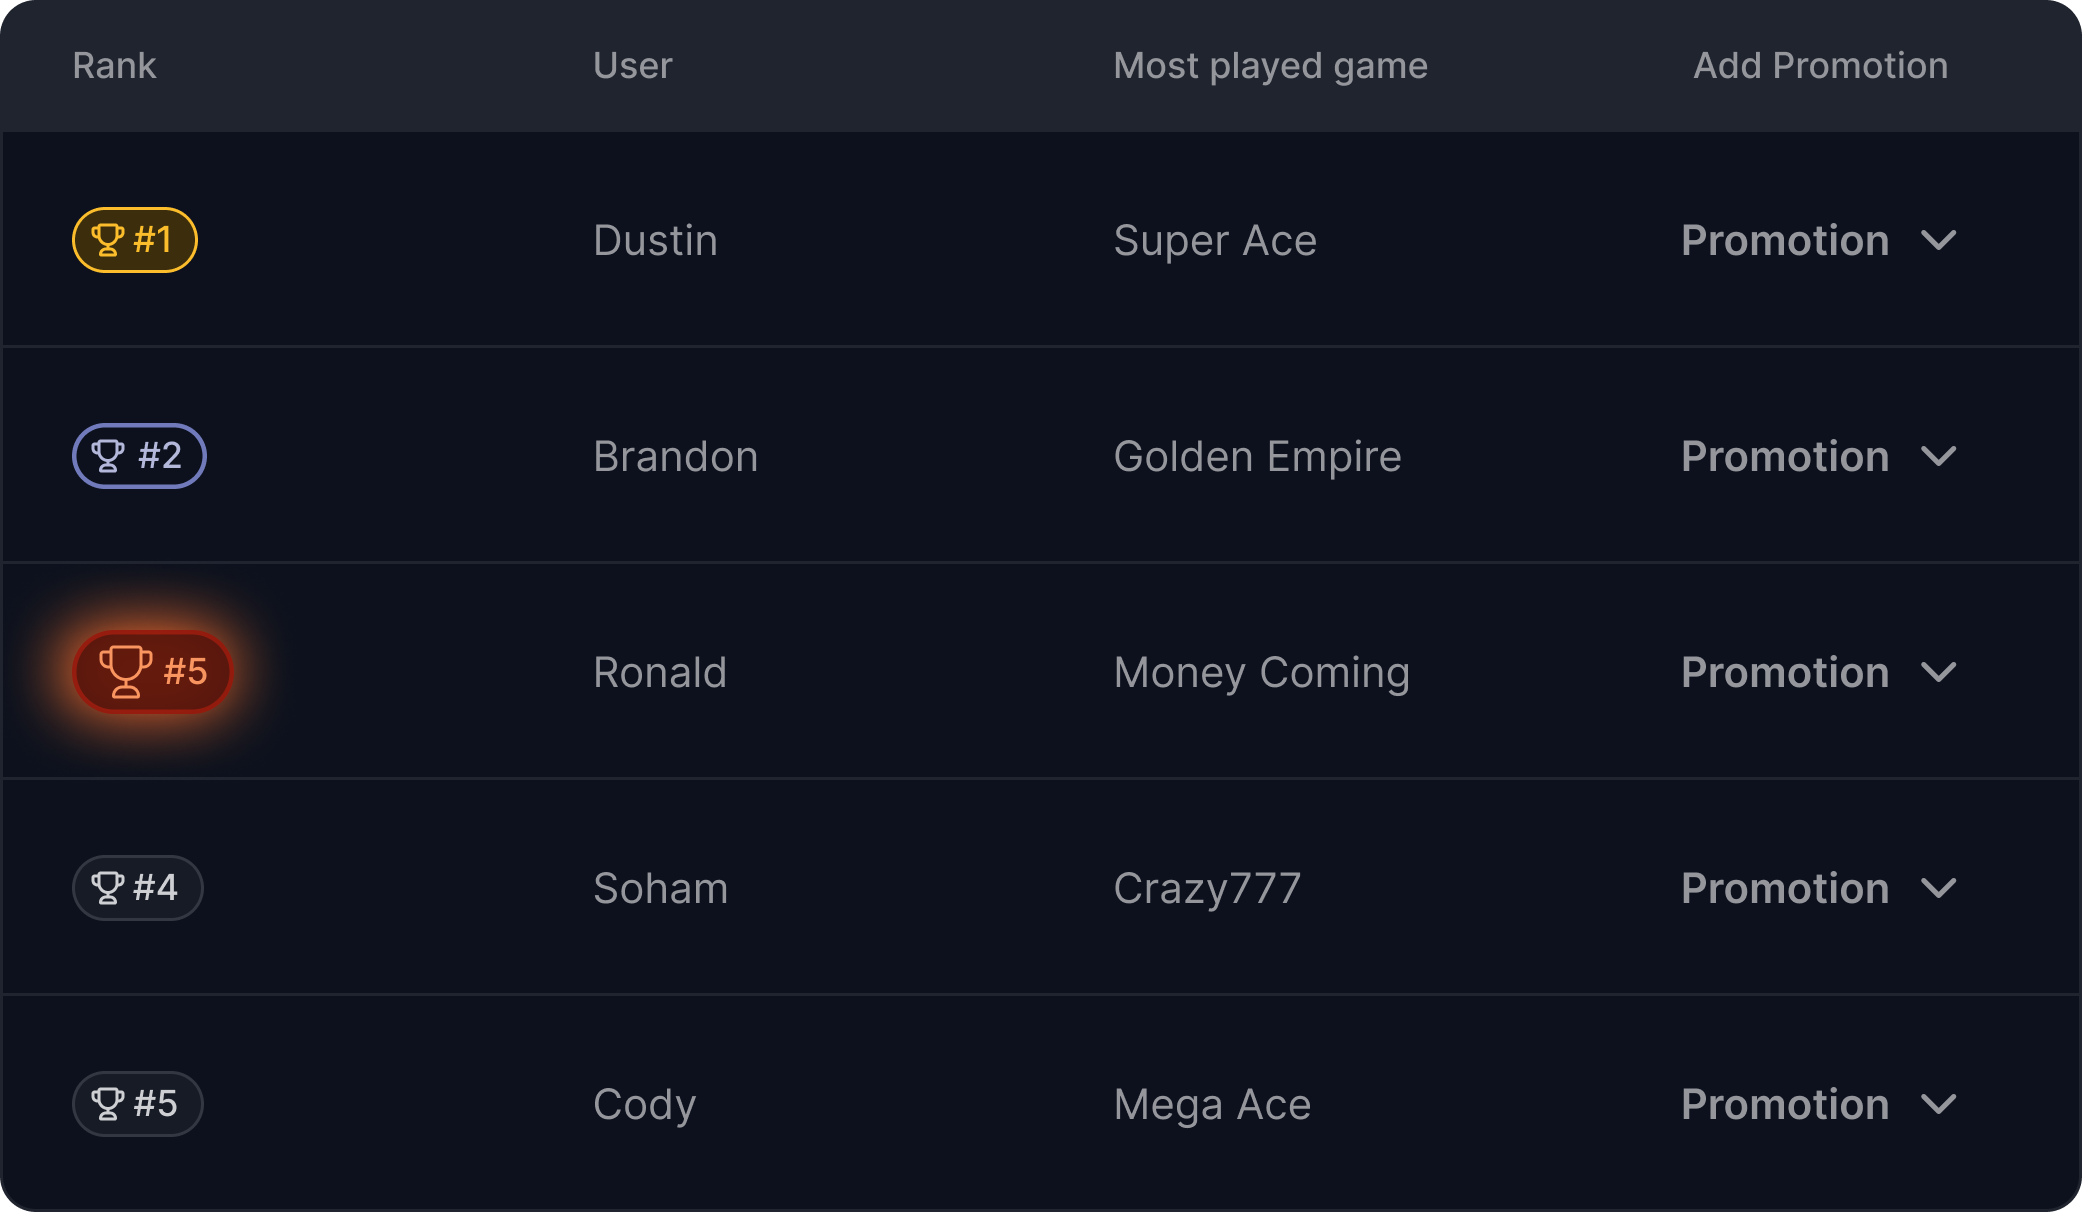Click Cody's gray #5 trophy badge
The height and width of the screenshot is (1212, 2082).
tap(137, 1104)
